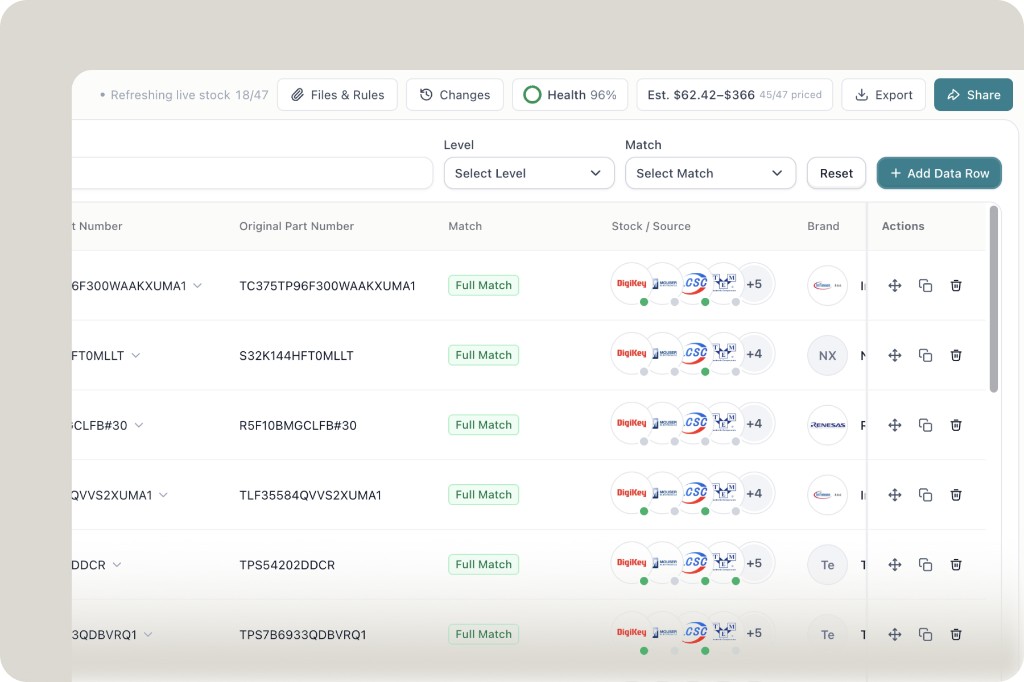Delete the TLF35584QVVS2XUMA1 row
The width and height of the screenshot is (1024, 682).
click(956, 495)
